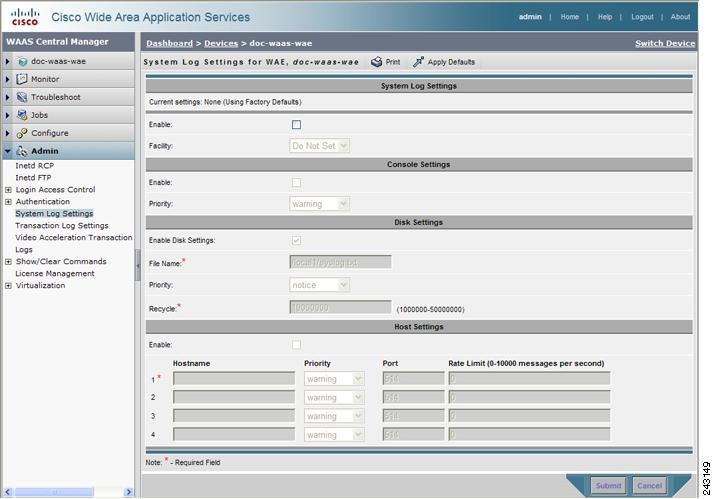Click the disk File Name field
This screenshot has width=712, height=499.
tap(340, 262)
